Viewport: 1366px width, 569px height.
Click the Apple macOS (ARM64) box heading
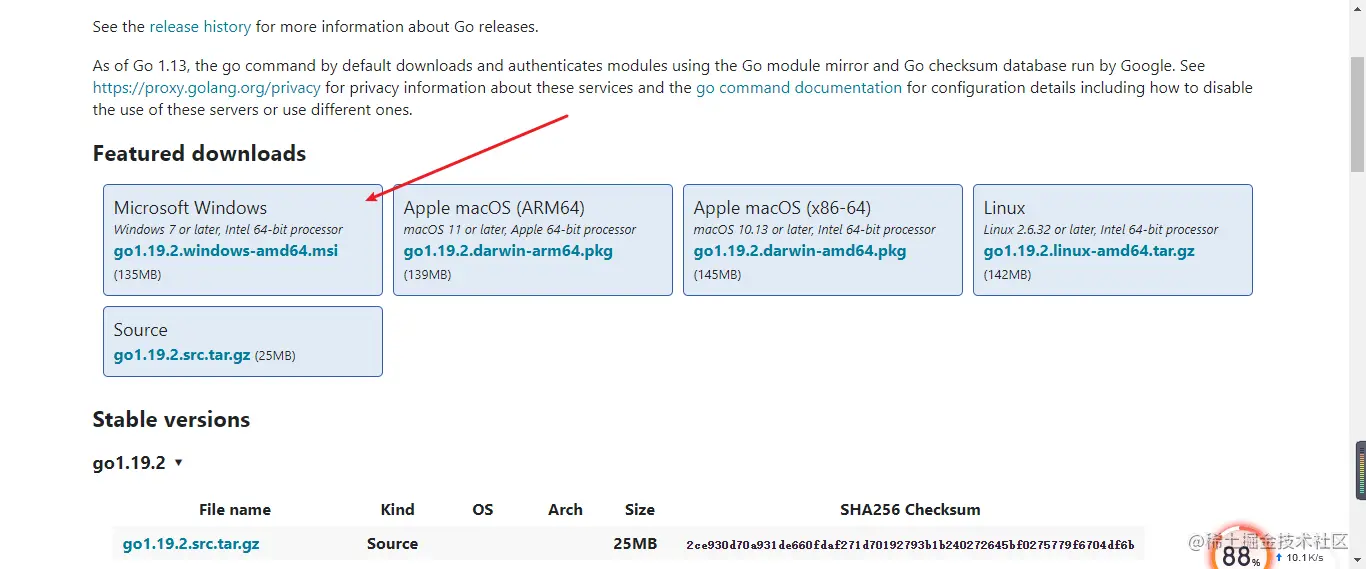(x=494, y=208)
